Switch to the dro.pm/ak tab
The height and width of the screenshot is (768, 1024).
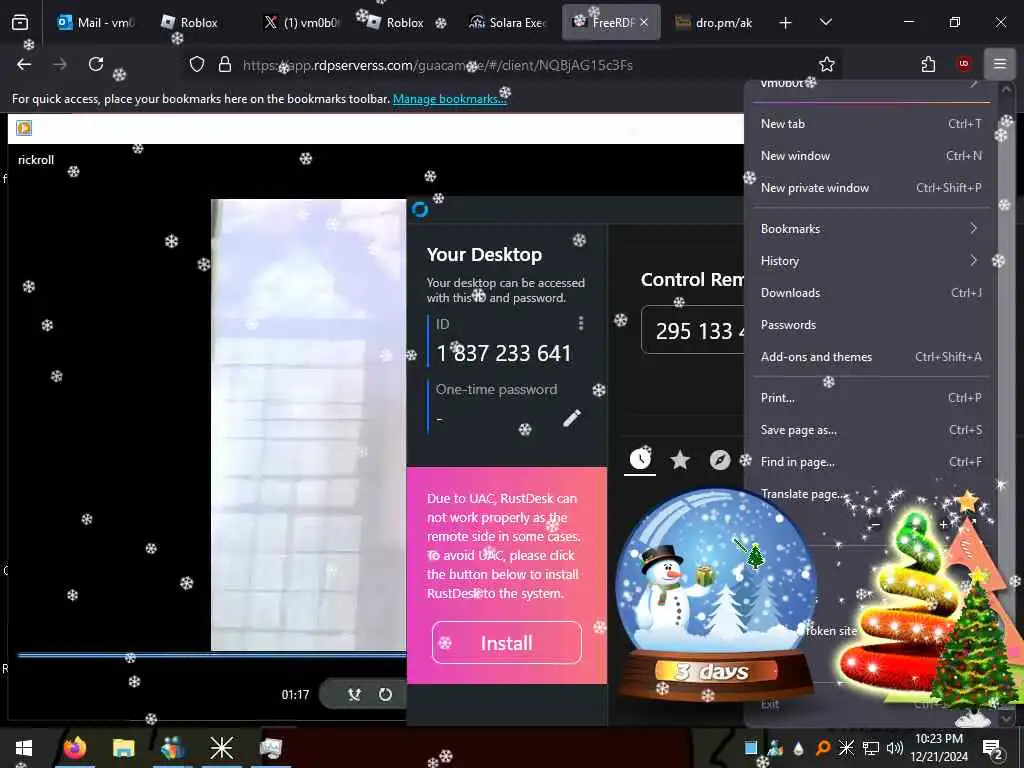[x=715, y=22]
